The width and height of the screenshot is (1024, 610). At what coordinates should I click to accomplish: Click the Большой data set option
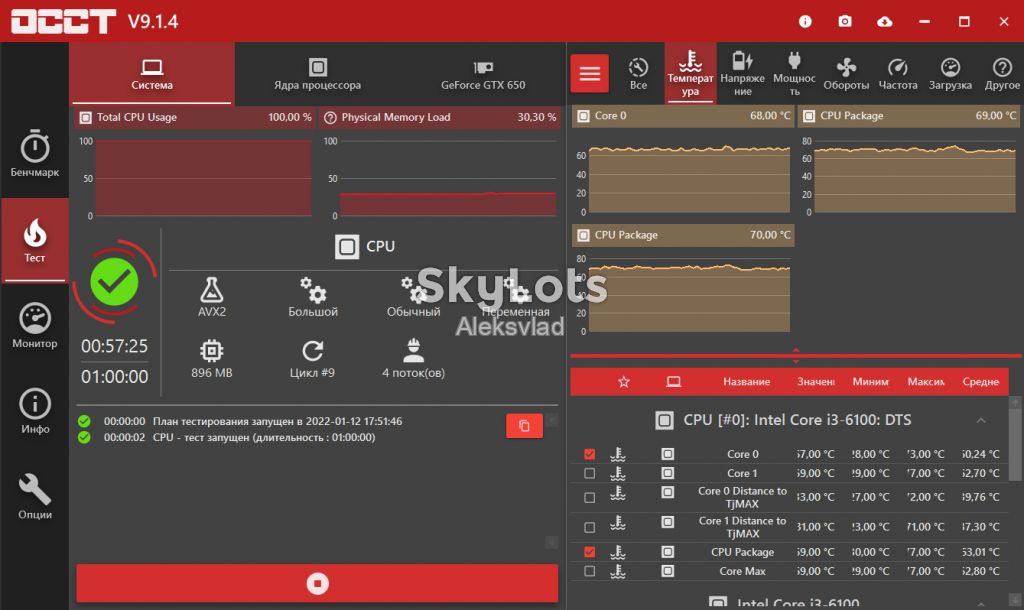tap(313, 297)
